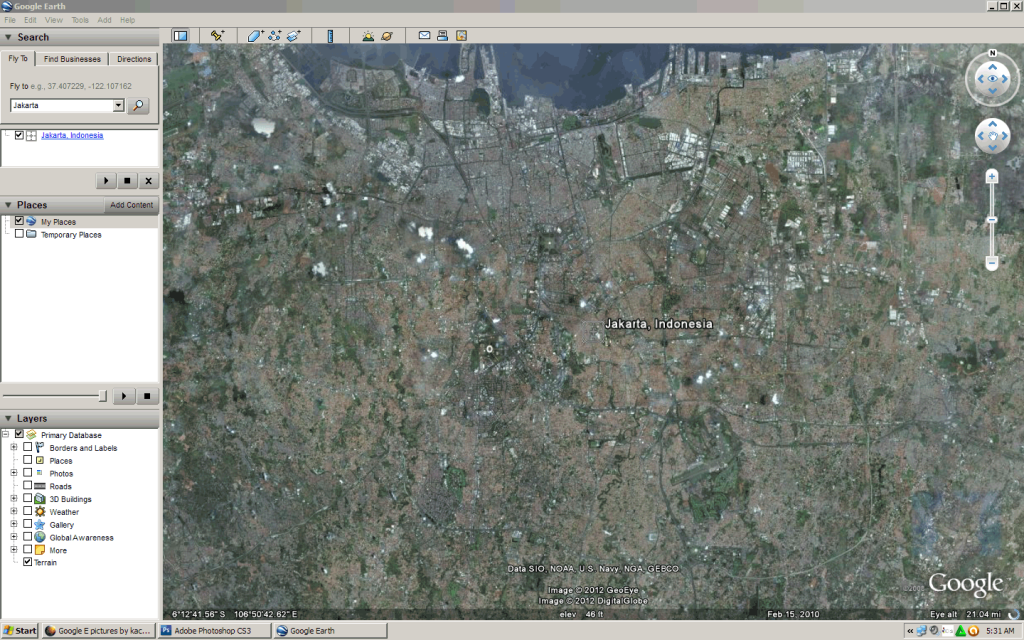
Task: Click the 3D Buildings layer icon
Action: 40,499
